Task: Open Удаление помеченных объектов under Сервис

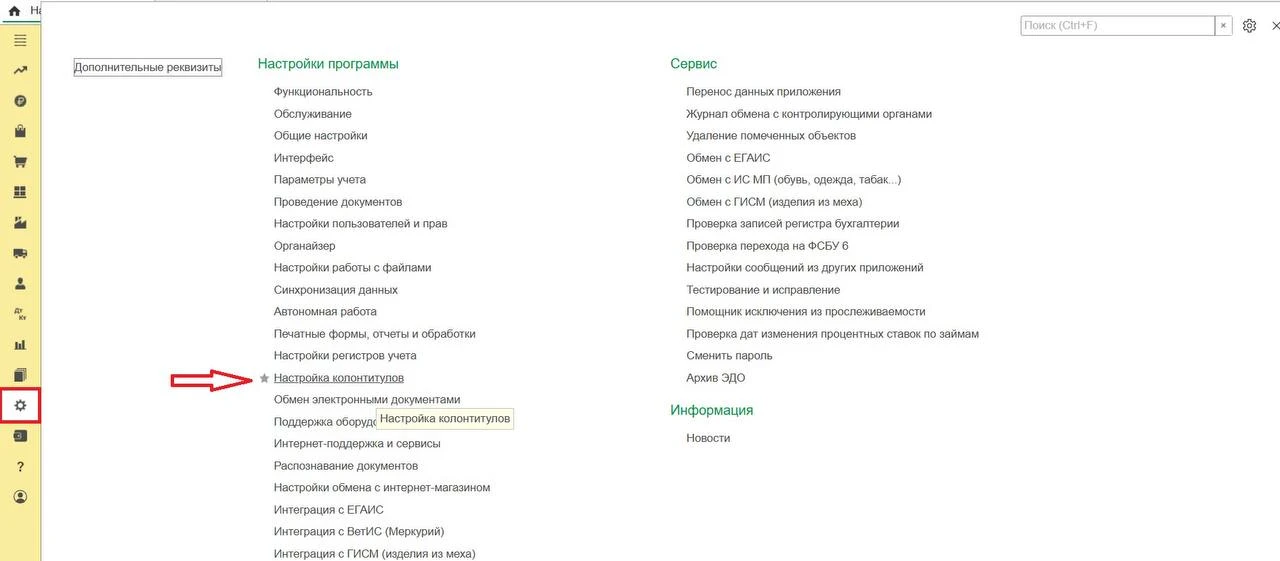Action: coord(771,136)
